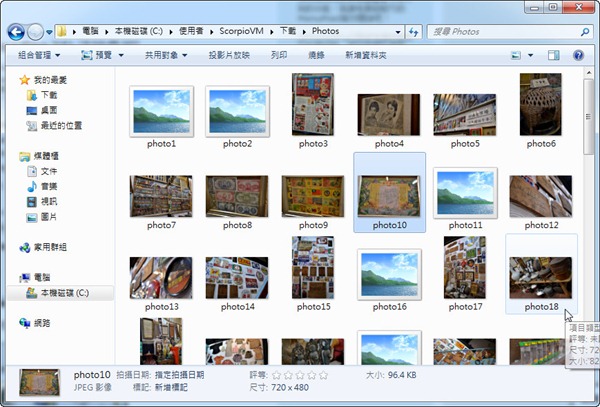Screen dimensions: 600x407
Task: Open the view options dropdown arrow
Action: (x=531, y=55)
